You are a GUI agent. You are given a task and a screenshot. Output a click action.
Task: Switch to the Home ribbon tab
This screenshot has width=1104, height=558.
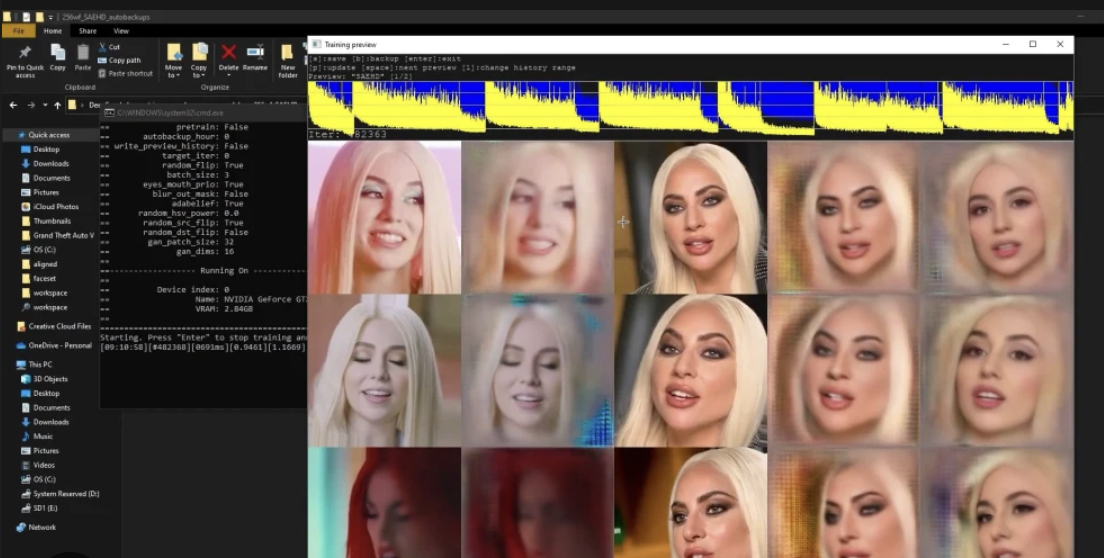pos(53,31)
